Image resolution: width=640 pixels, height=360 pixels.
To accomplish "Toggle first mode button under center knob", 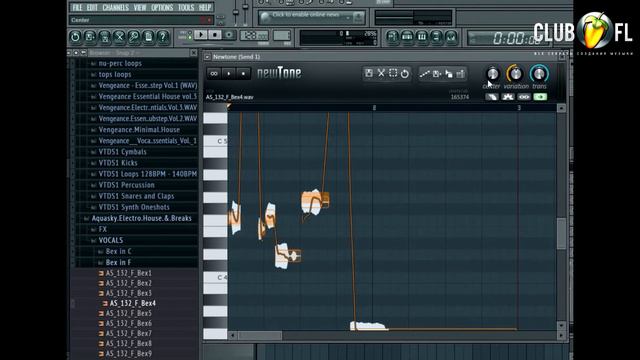I will tap(492, 97).
